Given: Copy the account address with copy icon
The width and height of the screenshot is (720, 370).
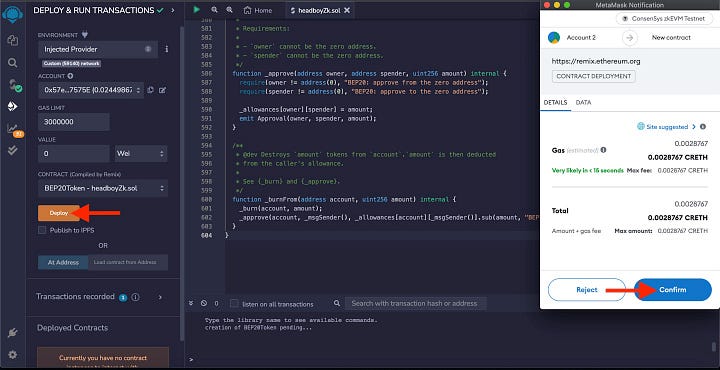Looking at the screenshot, I should (x=151, y=90).
